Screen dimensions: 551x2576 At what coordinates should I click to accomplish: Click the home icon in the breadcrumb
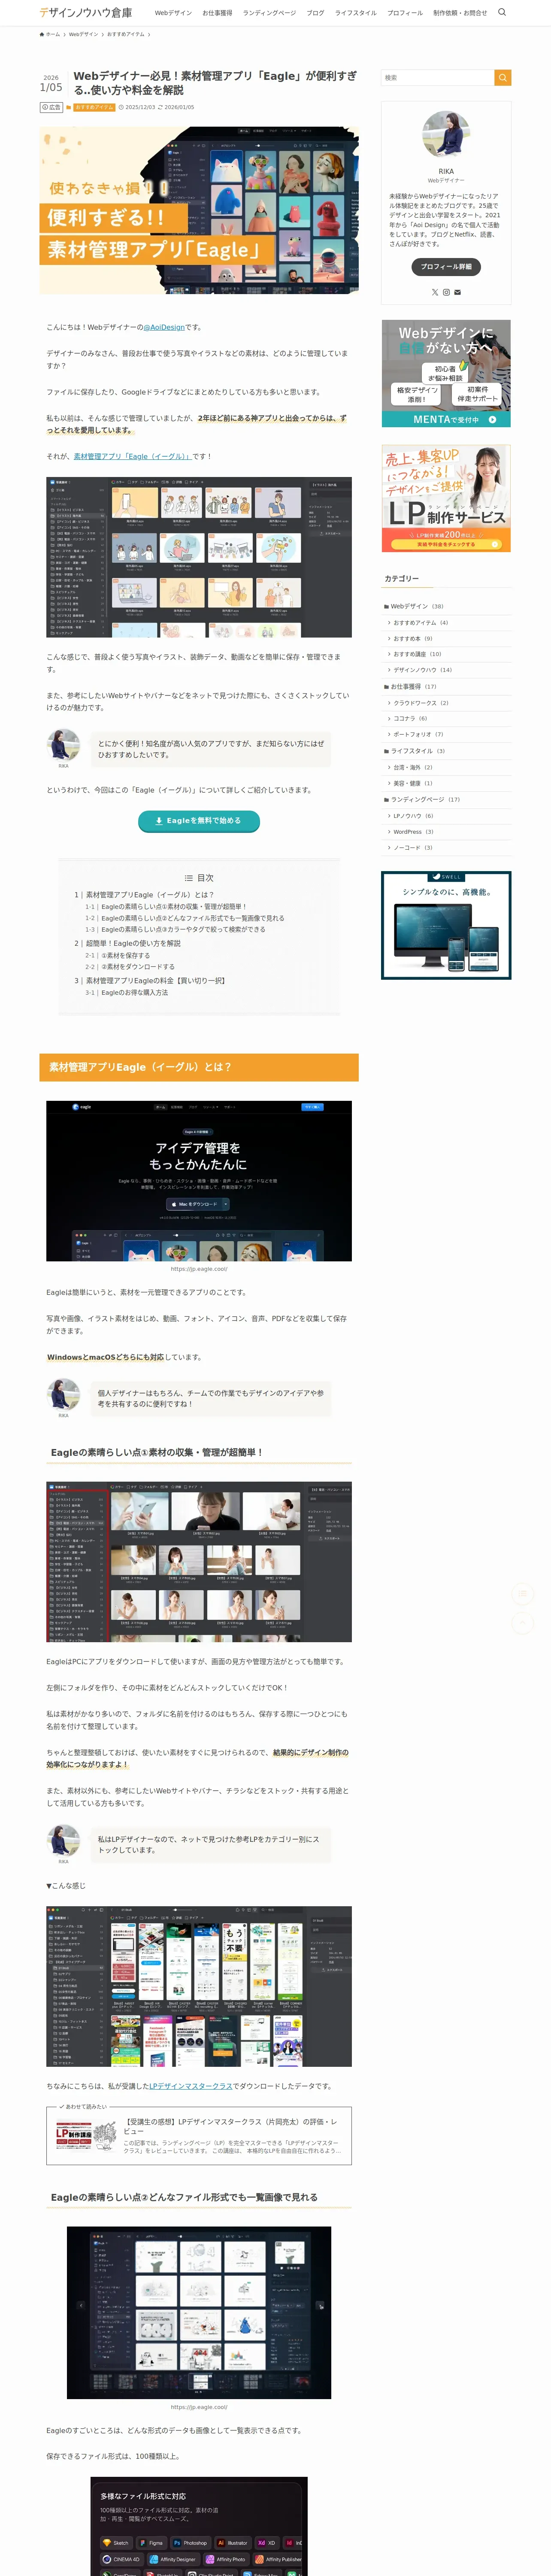(42, 34)
